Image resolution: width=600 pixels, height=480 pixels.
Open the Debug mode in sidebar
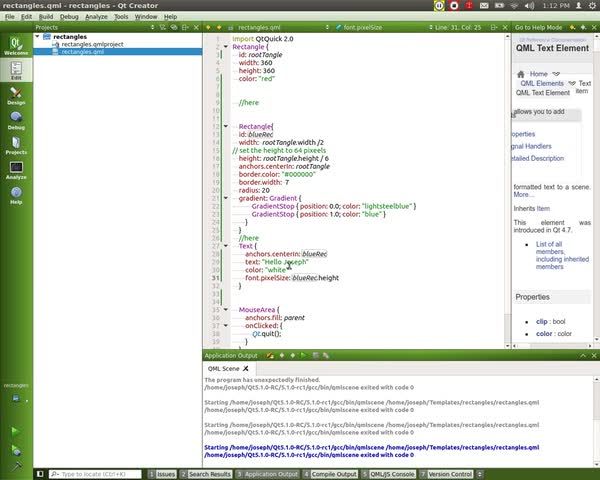(16, 120)
